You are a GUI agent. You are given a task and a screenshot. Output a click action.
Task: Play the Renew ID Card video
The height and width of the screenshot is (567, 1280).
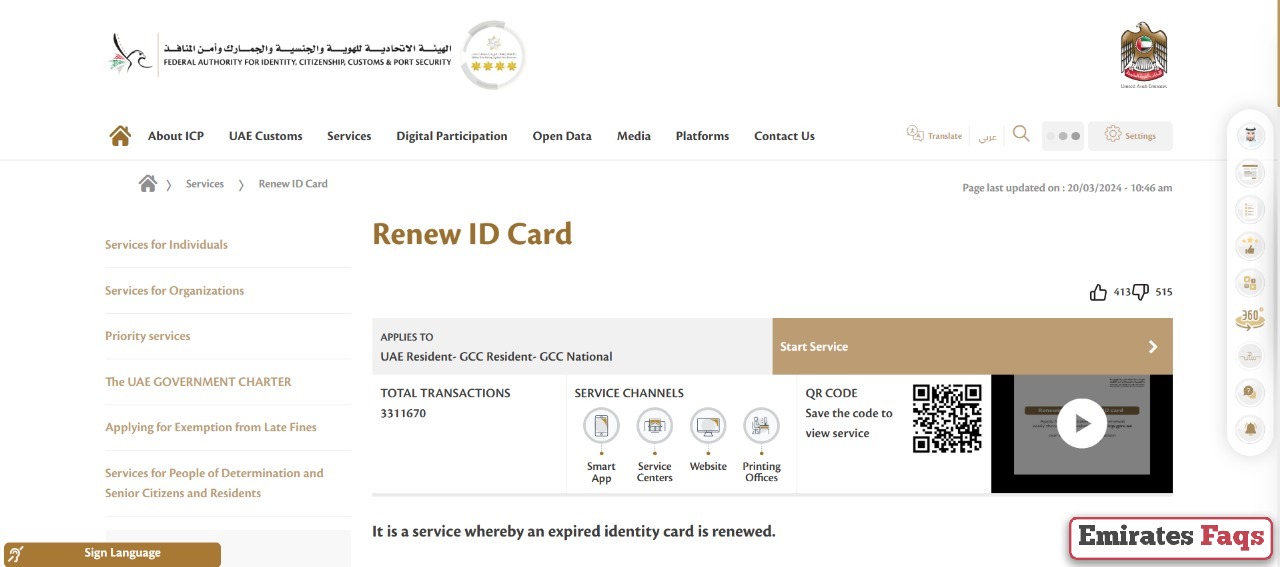tap(1081, 423)
